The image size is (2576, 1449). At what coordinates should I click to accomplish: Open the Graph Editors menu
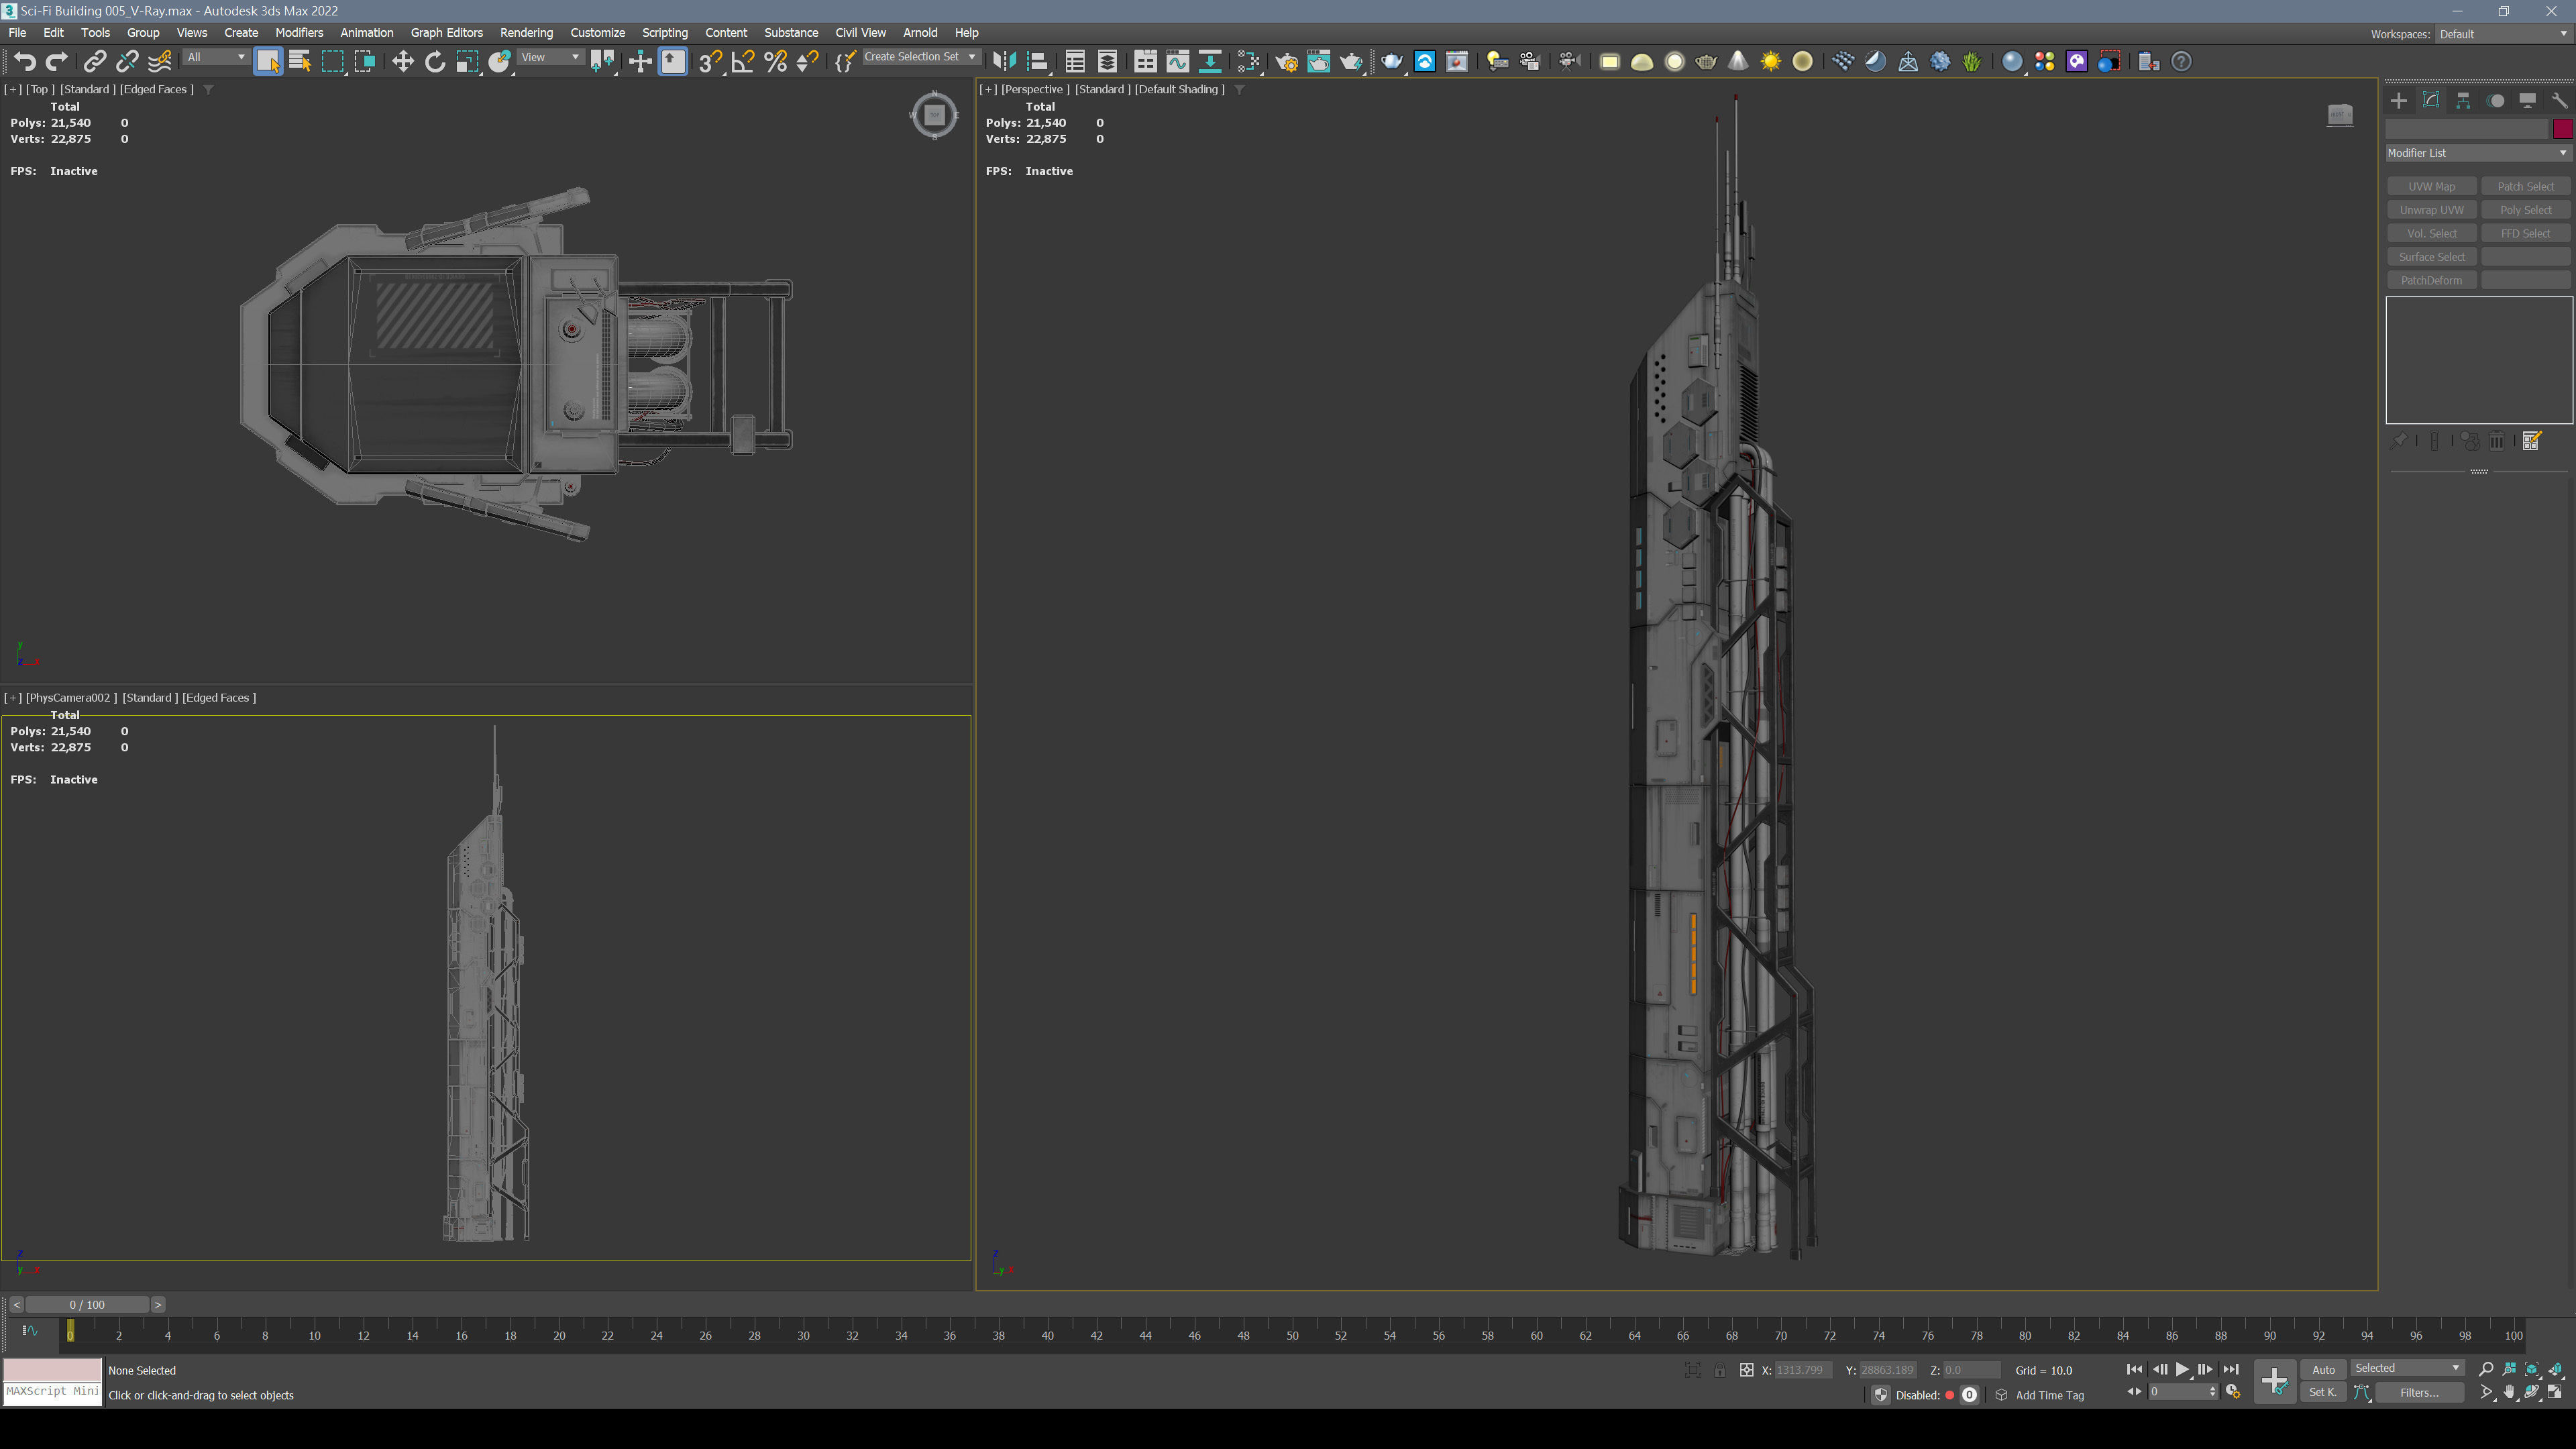(446, 32)
